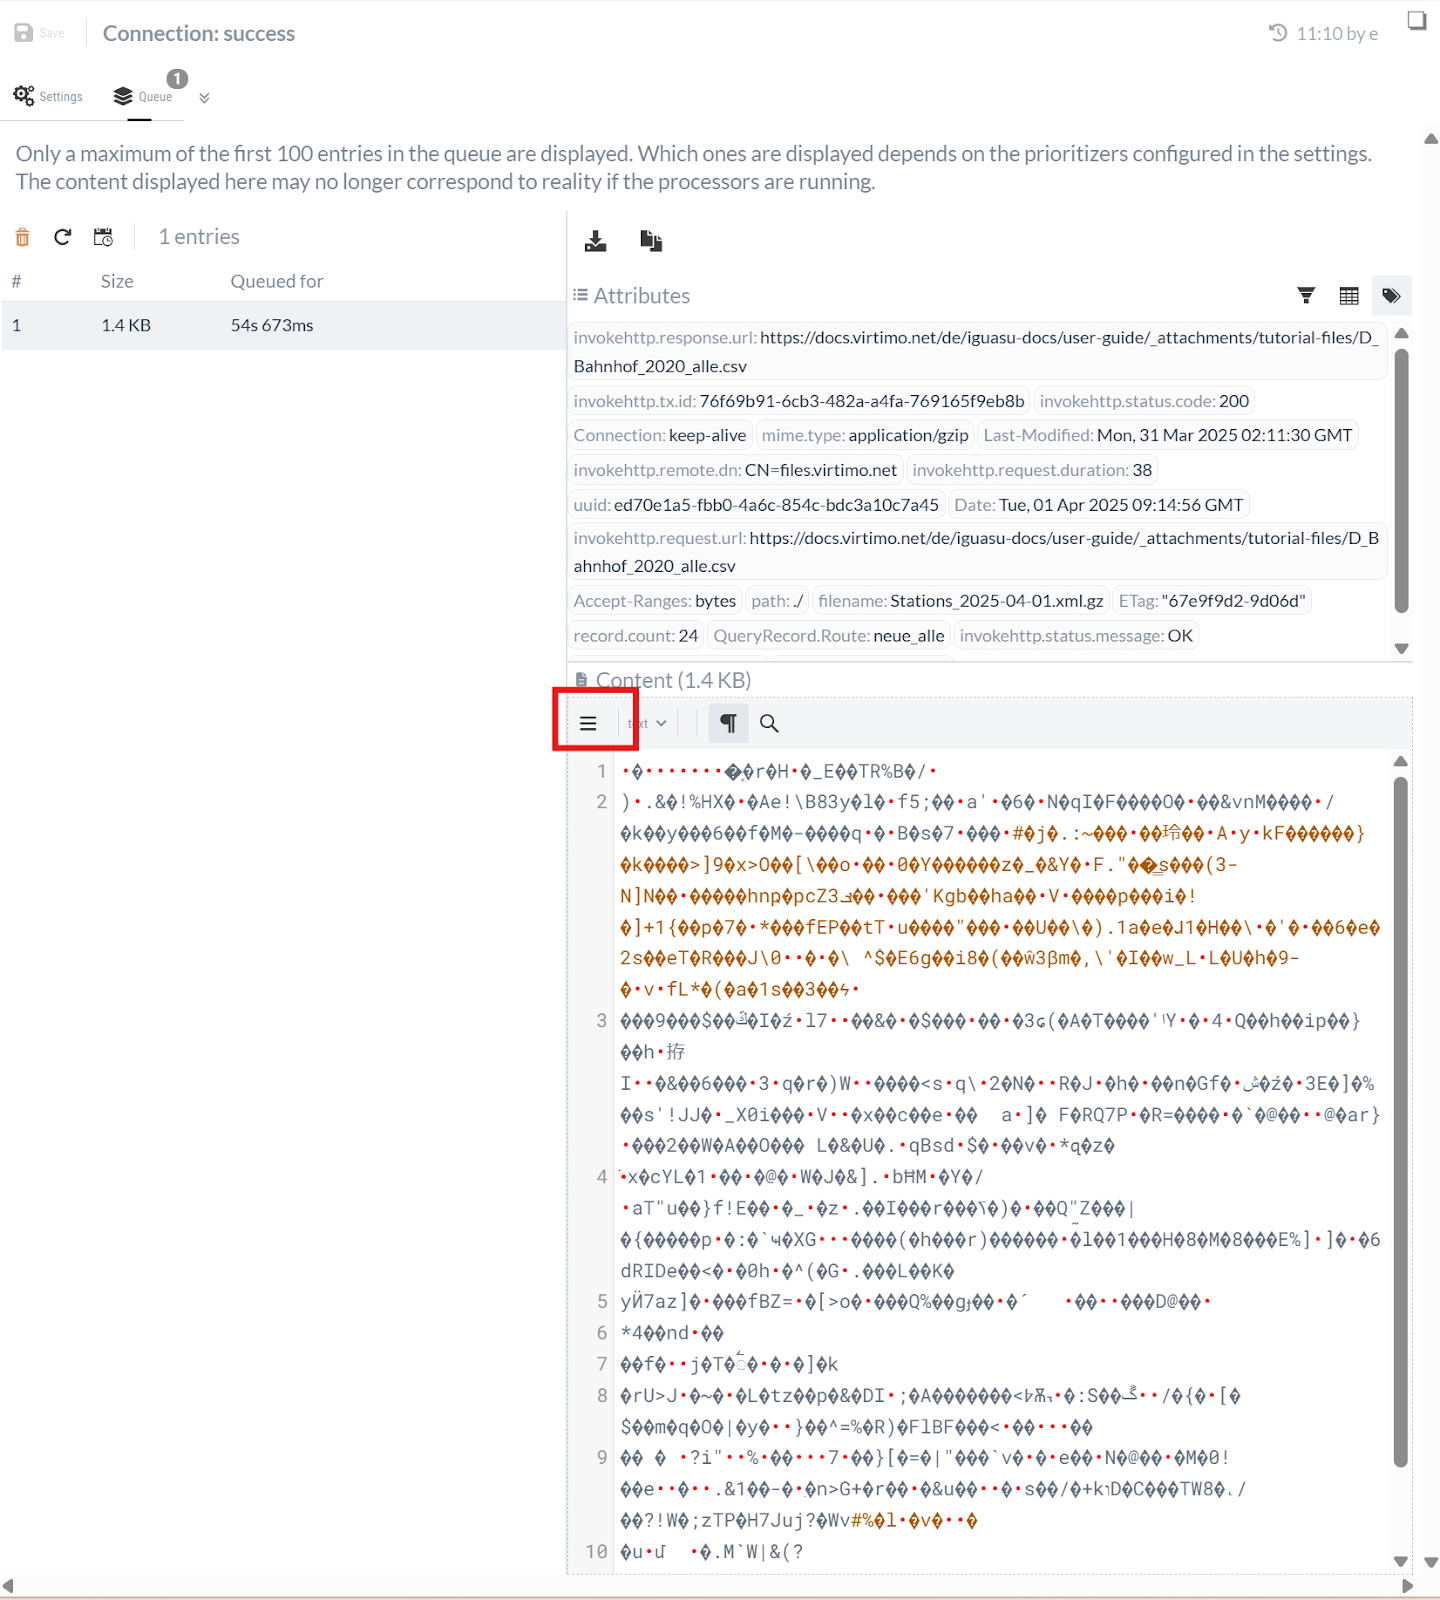Click the horizontal scroll left arrow

(9, 1586)
